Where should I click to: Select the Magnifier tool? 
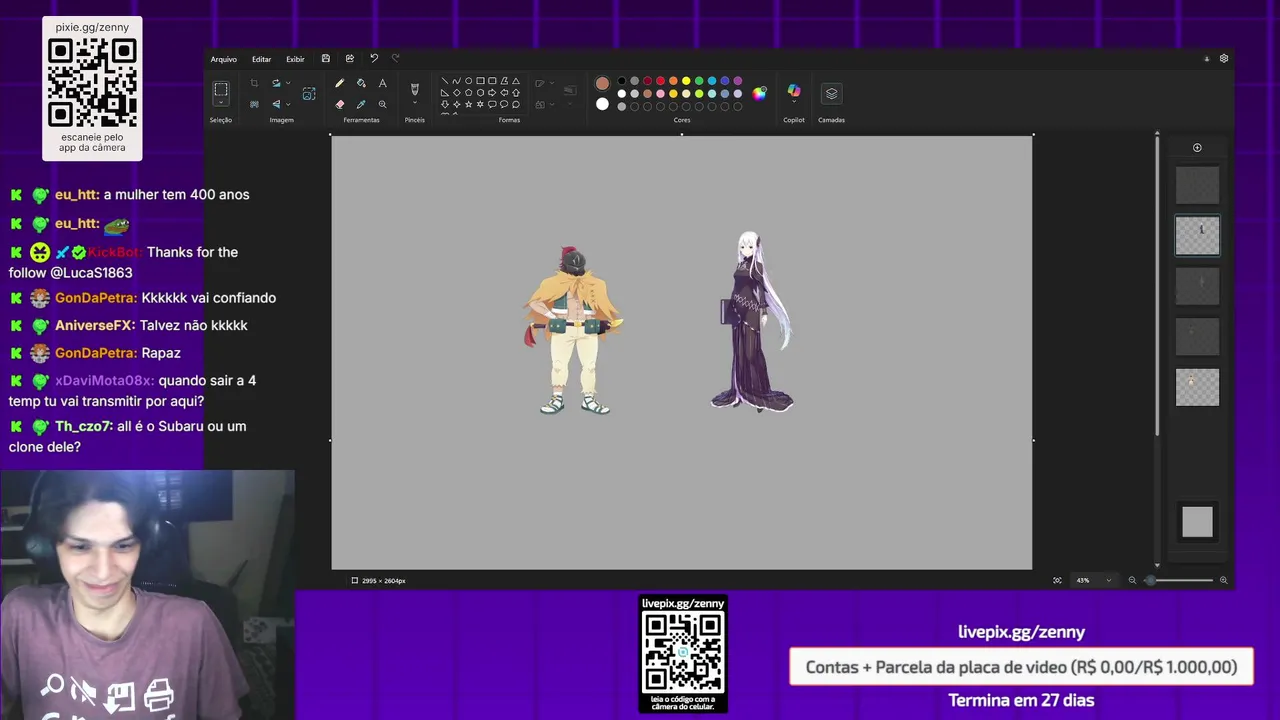(383, 104)
